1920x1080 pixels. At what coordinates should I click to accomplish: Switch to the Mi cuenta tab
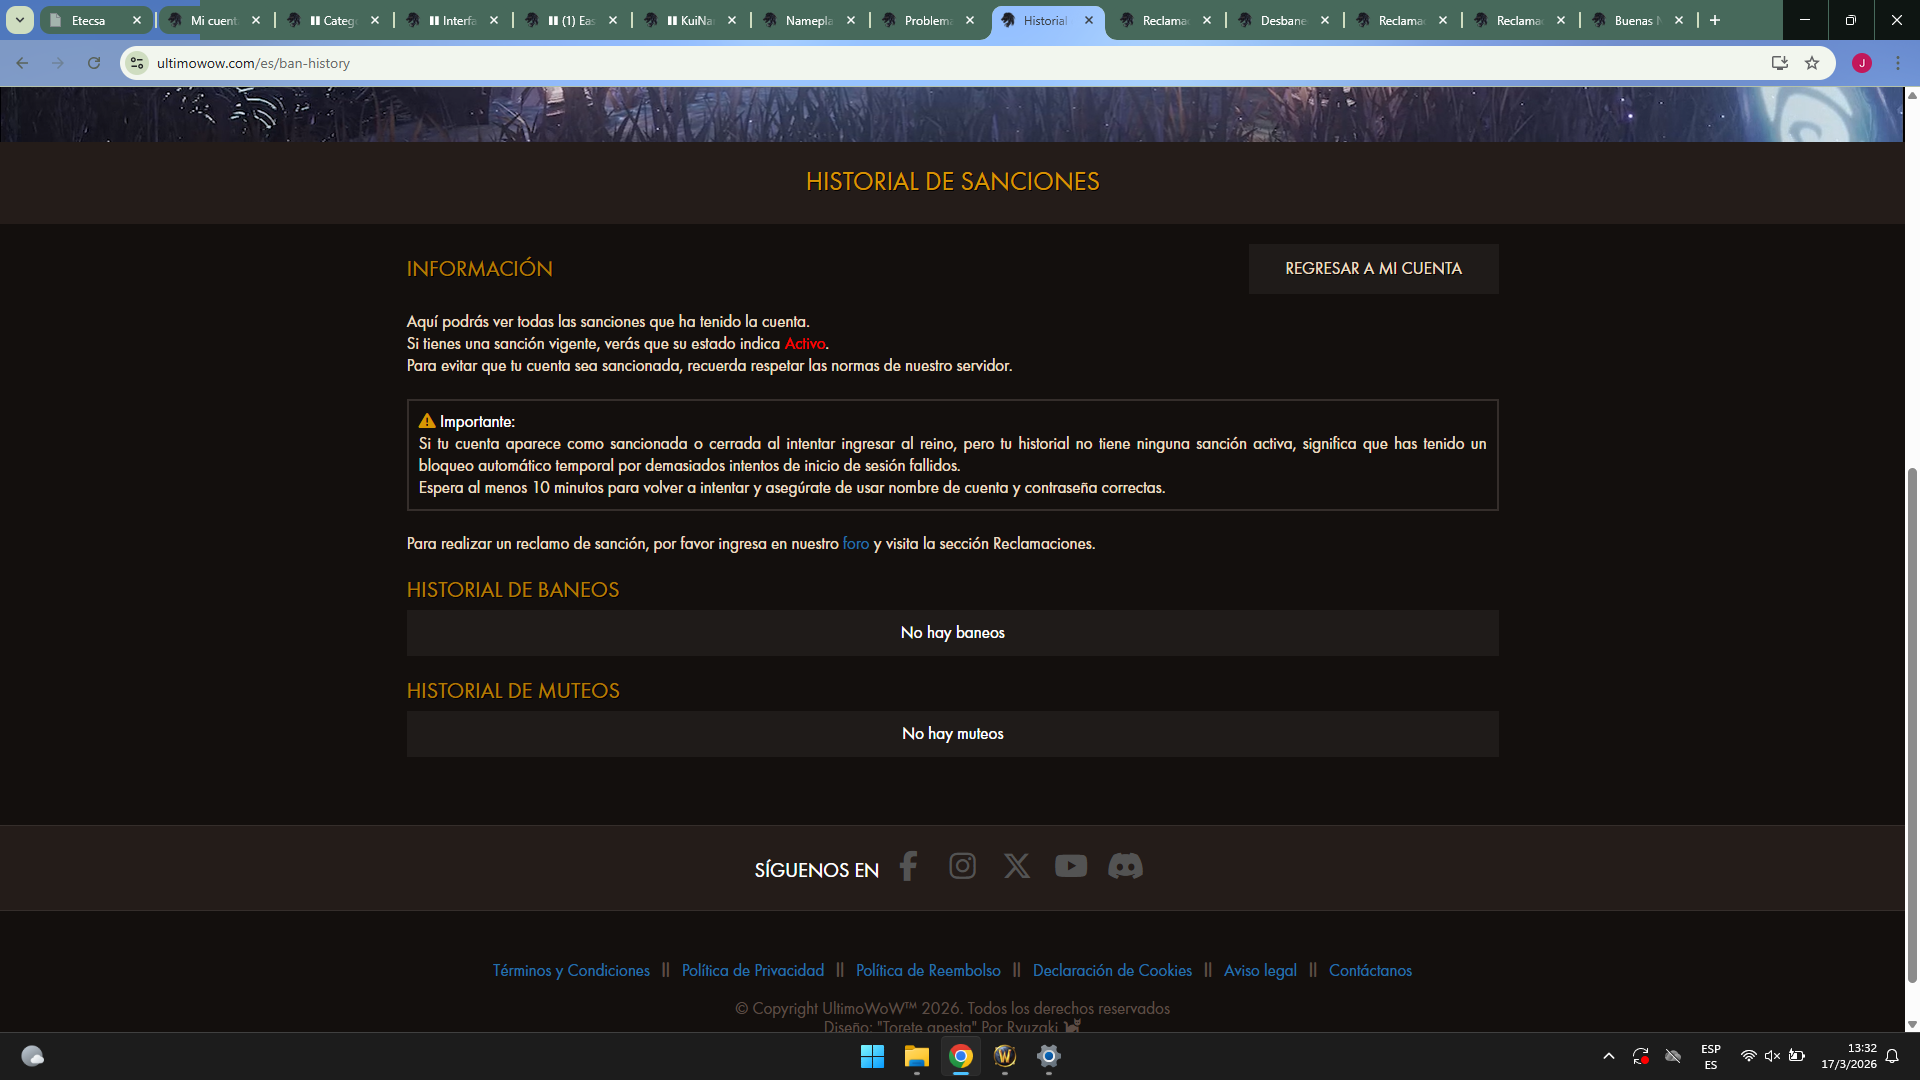tap(213, 20)
